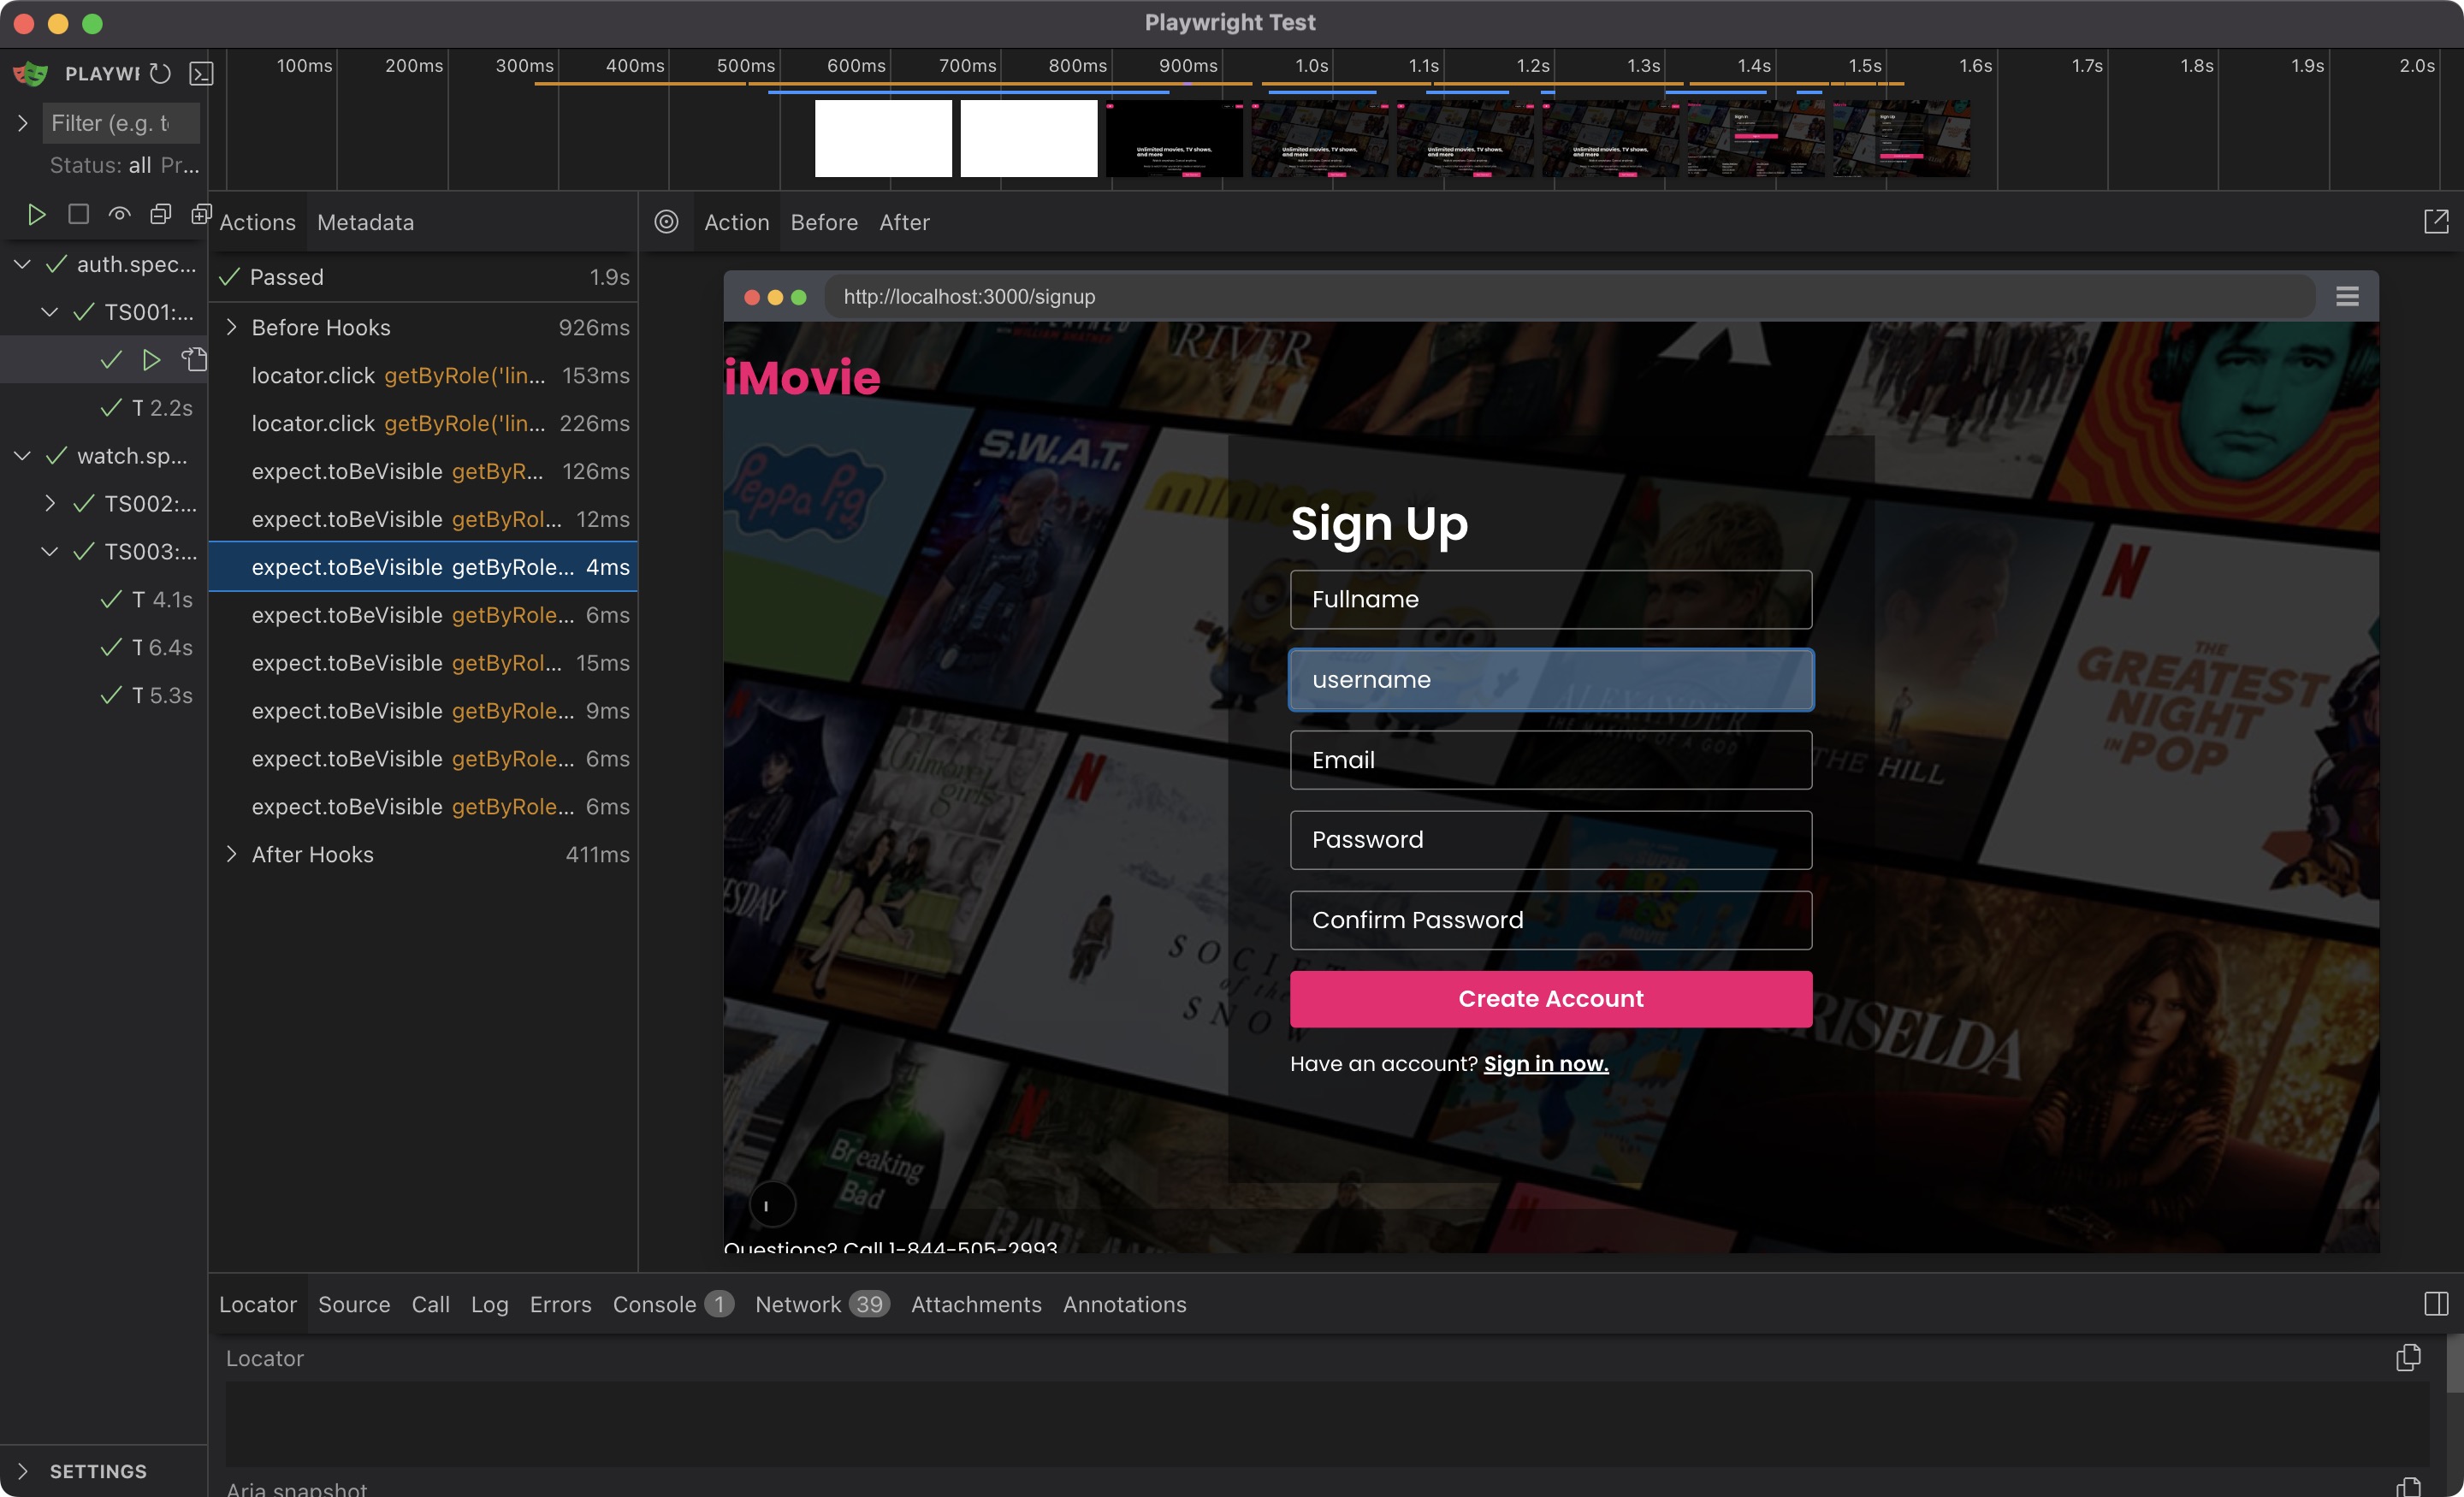The image size is (2464, 1497).
Task: Collapse the TS001 test group
Action: point(49,312)
